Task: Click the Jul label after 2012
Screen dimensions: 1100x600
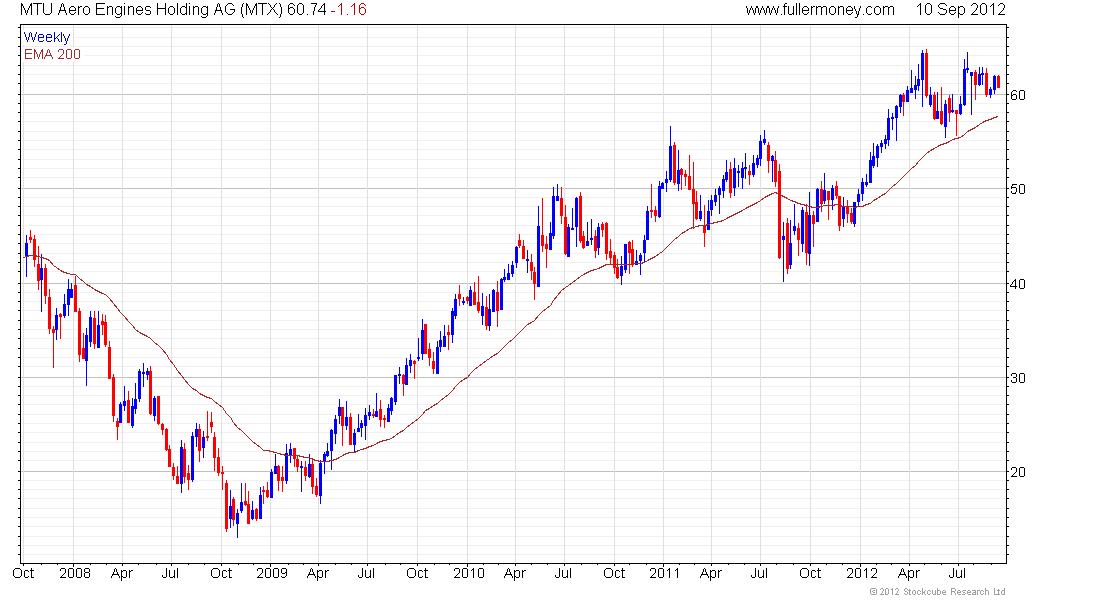Action: [x=959, y=573]
